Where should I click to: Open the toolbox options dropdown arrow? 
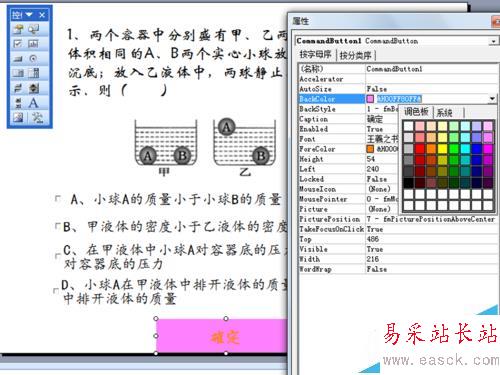(29, 15)
